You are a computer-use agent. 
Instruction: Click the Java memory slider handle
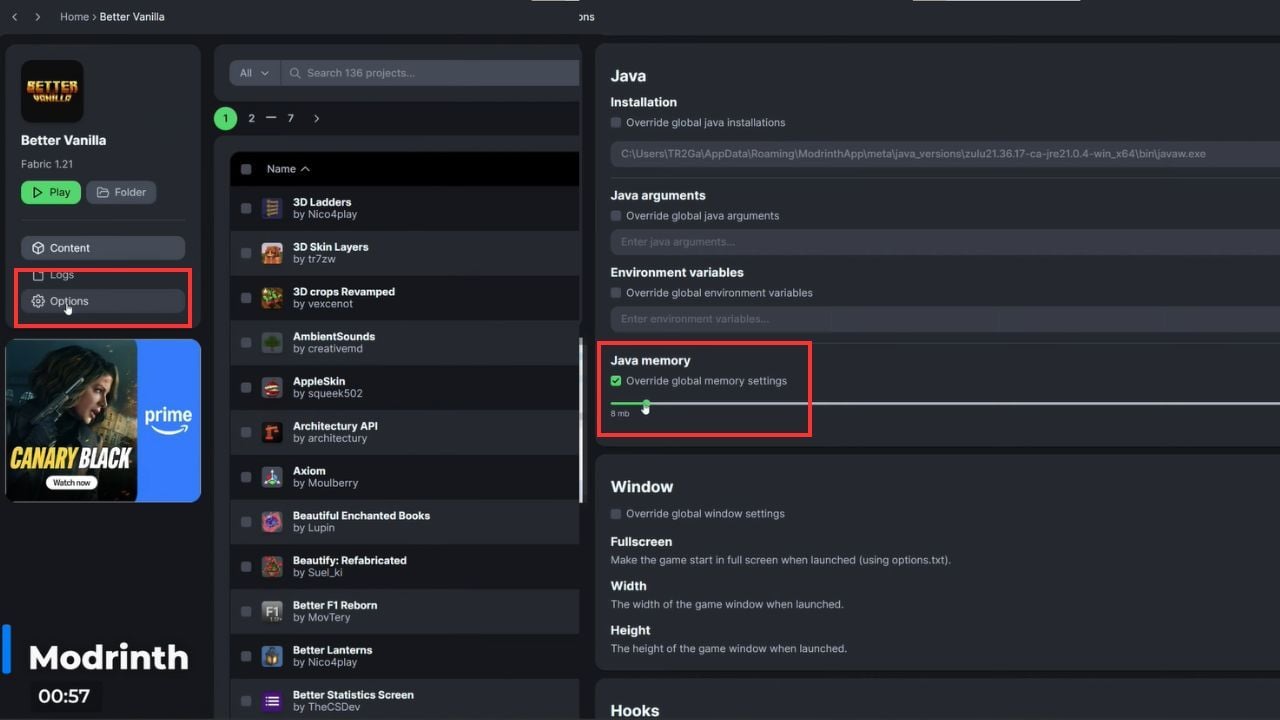pyautogui.click(x=646, y=404)
